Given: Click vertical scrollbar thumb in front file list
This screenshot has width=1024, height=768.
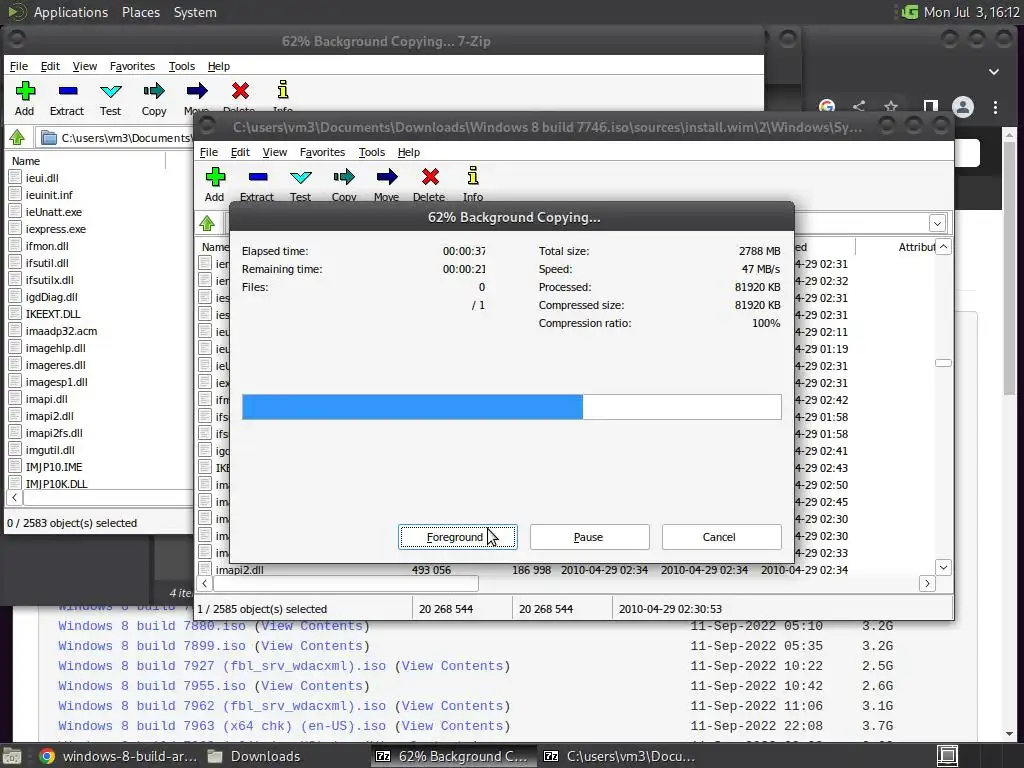Looking at the screenshot, I should pyautogui.click(x=943, y=362).
